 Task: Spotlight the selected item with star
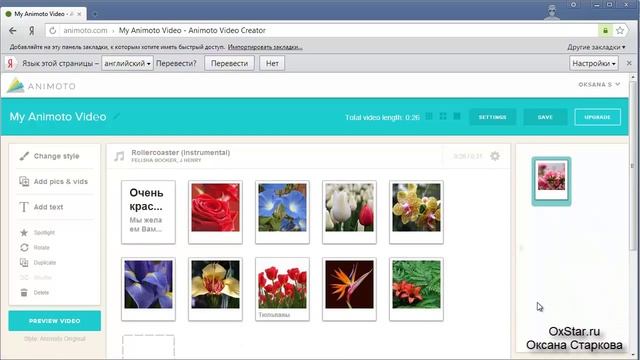[x=24, y=232]
